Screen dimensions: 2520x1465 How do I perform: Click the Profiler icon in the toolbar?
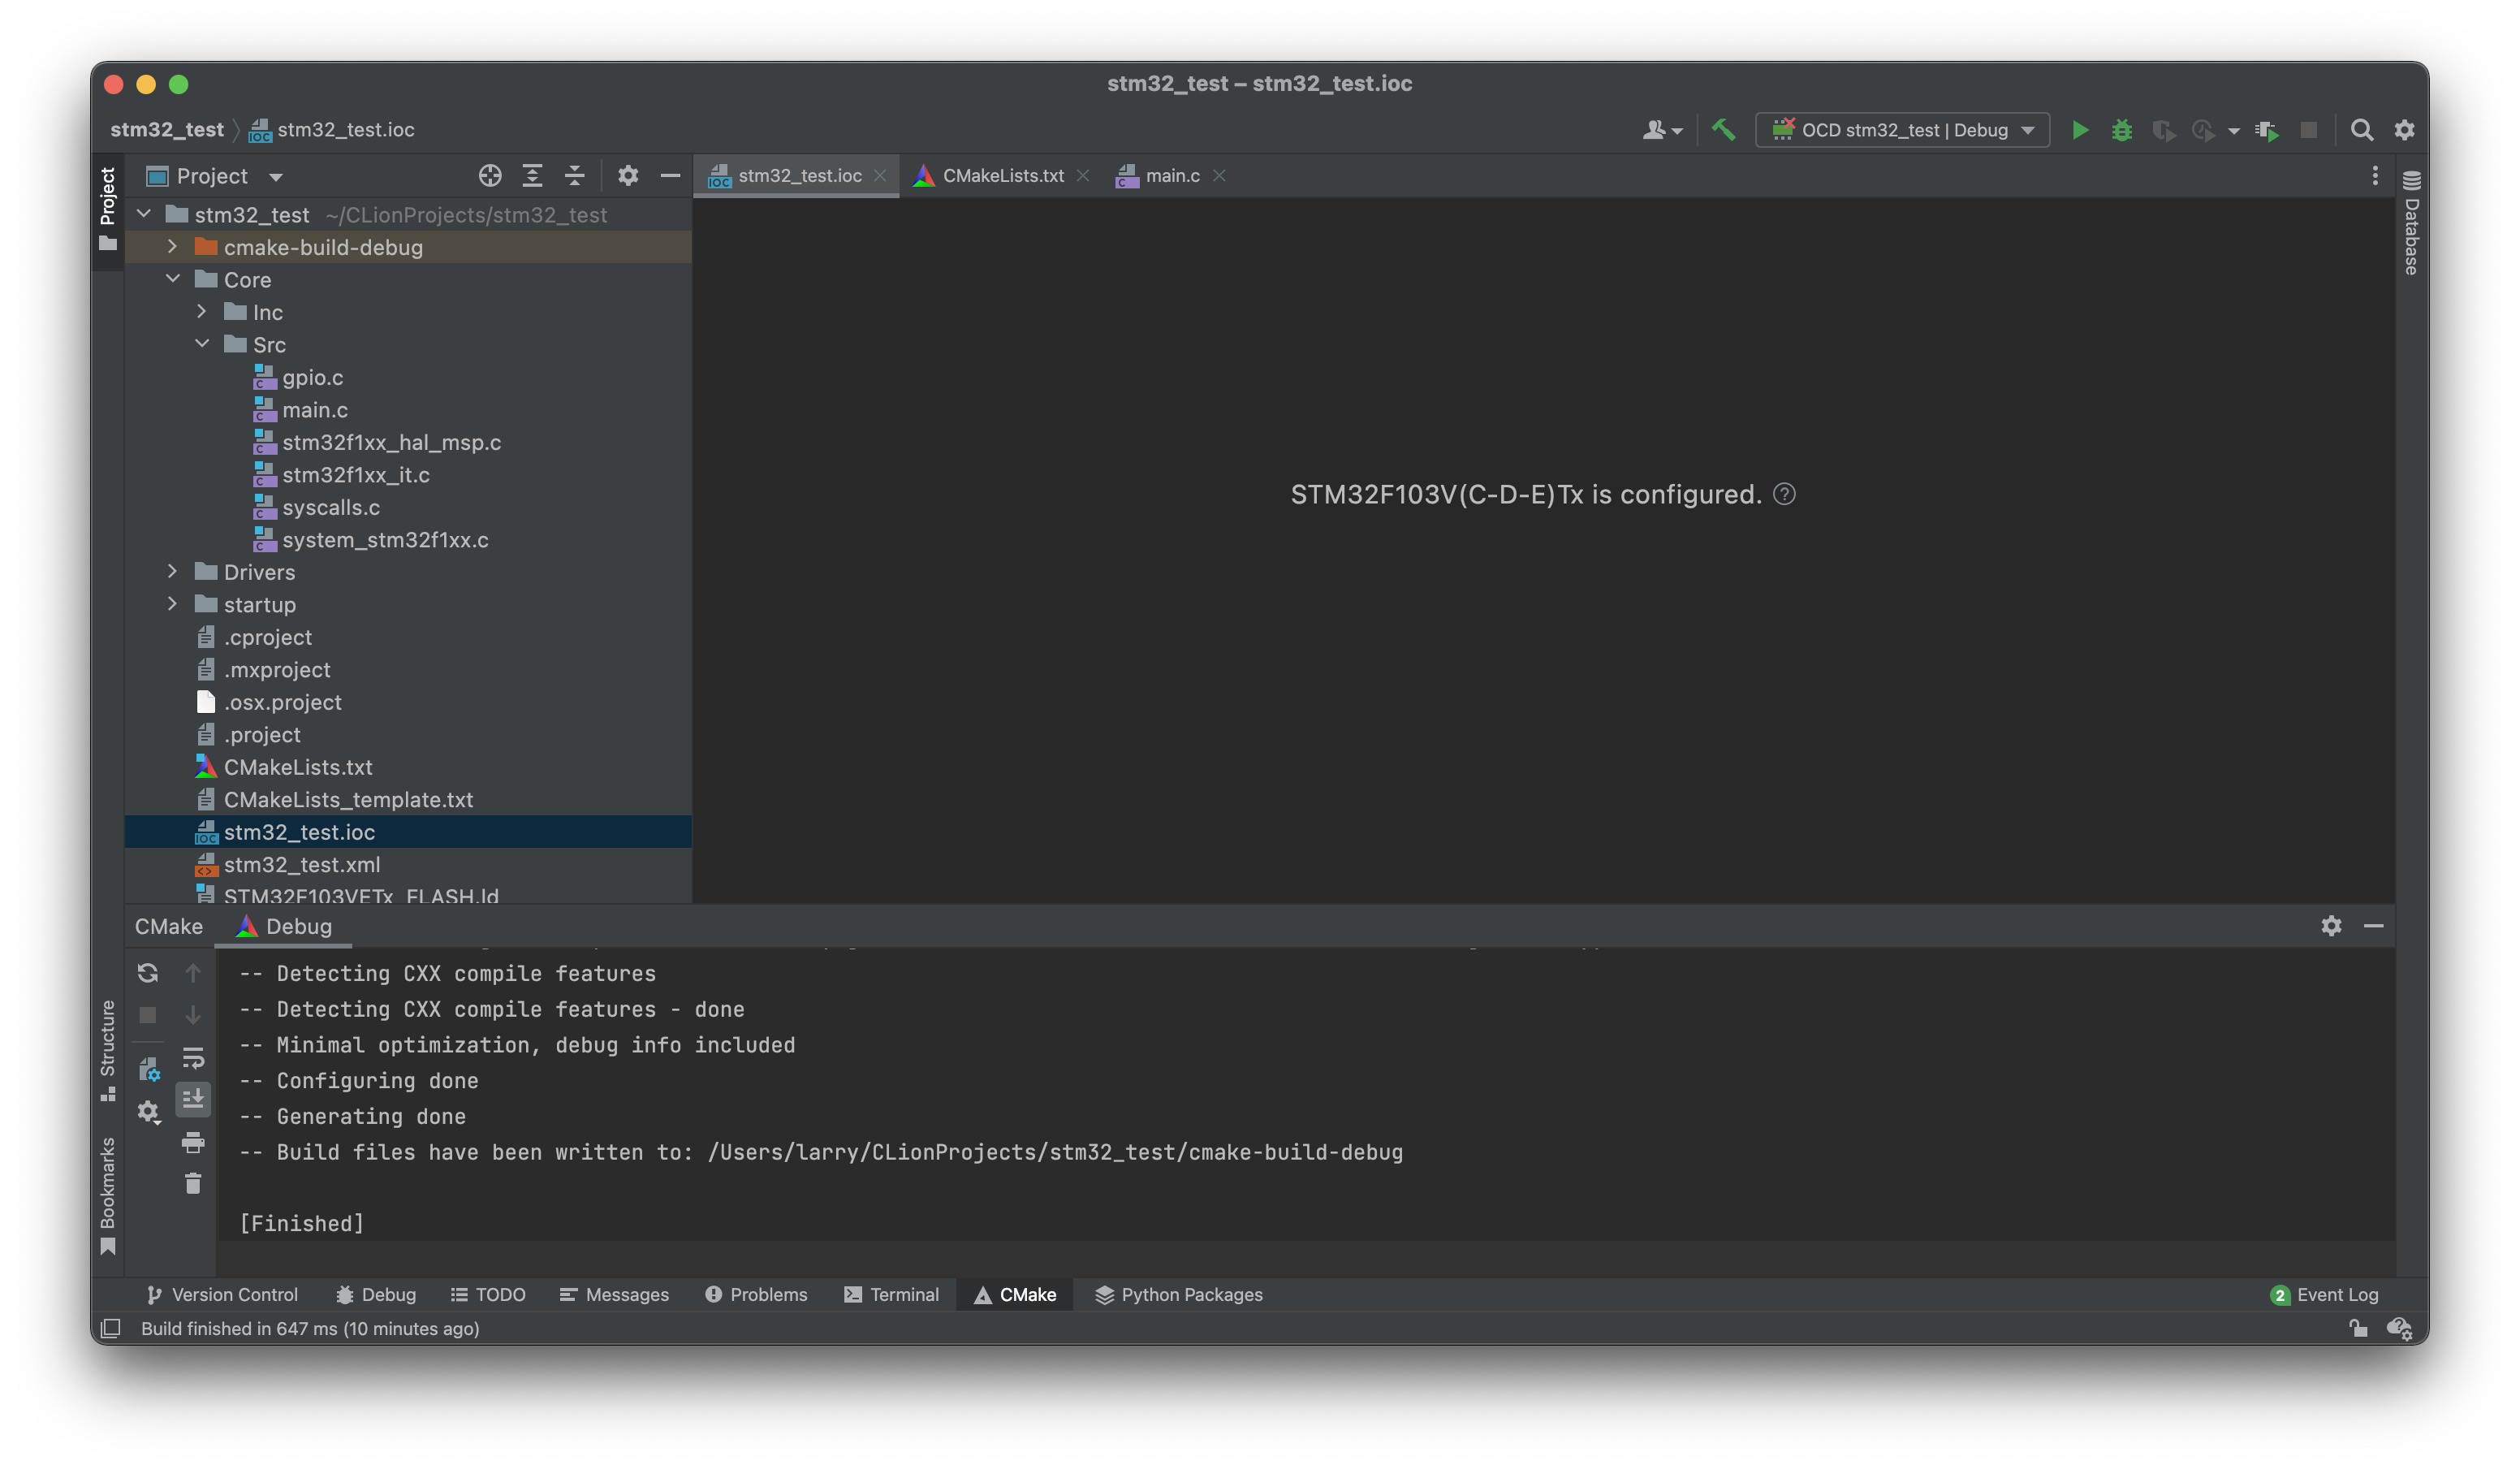point(2203,130)
